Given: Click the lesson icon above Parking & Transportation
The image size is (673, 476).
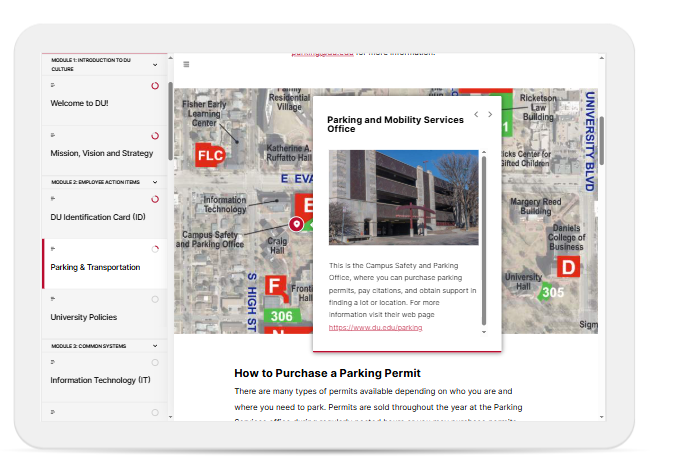Looking at the screenshot, I should [53, 249].
